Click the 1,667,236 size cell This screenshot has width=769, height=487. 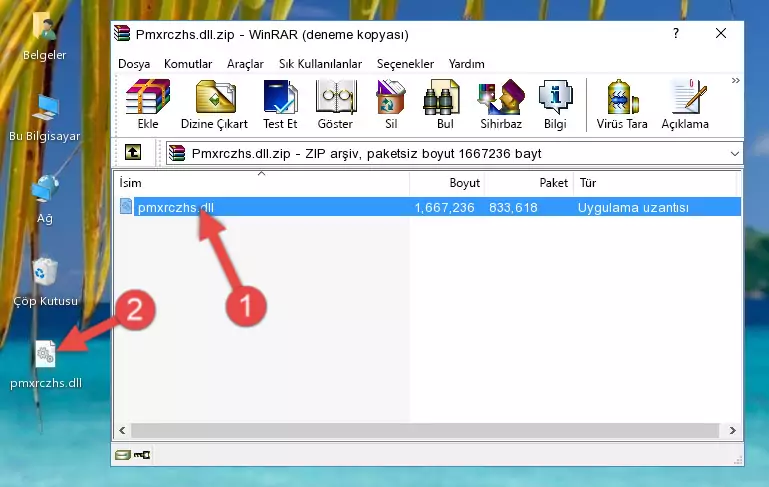[444, 207]
